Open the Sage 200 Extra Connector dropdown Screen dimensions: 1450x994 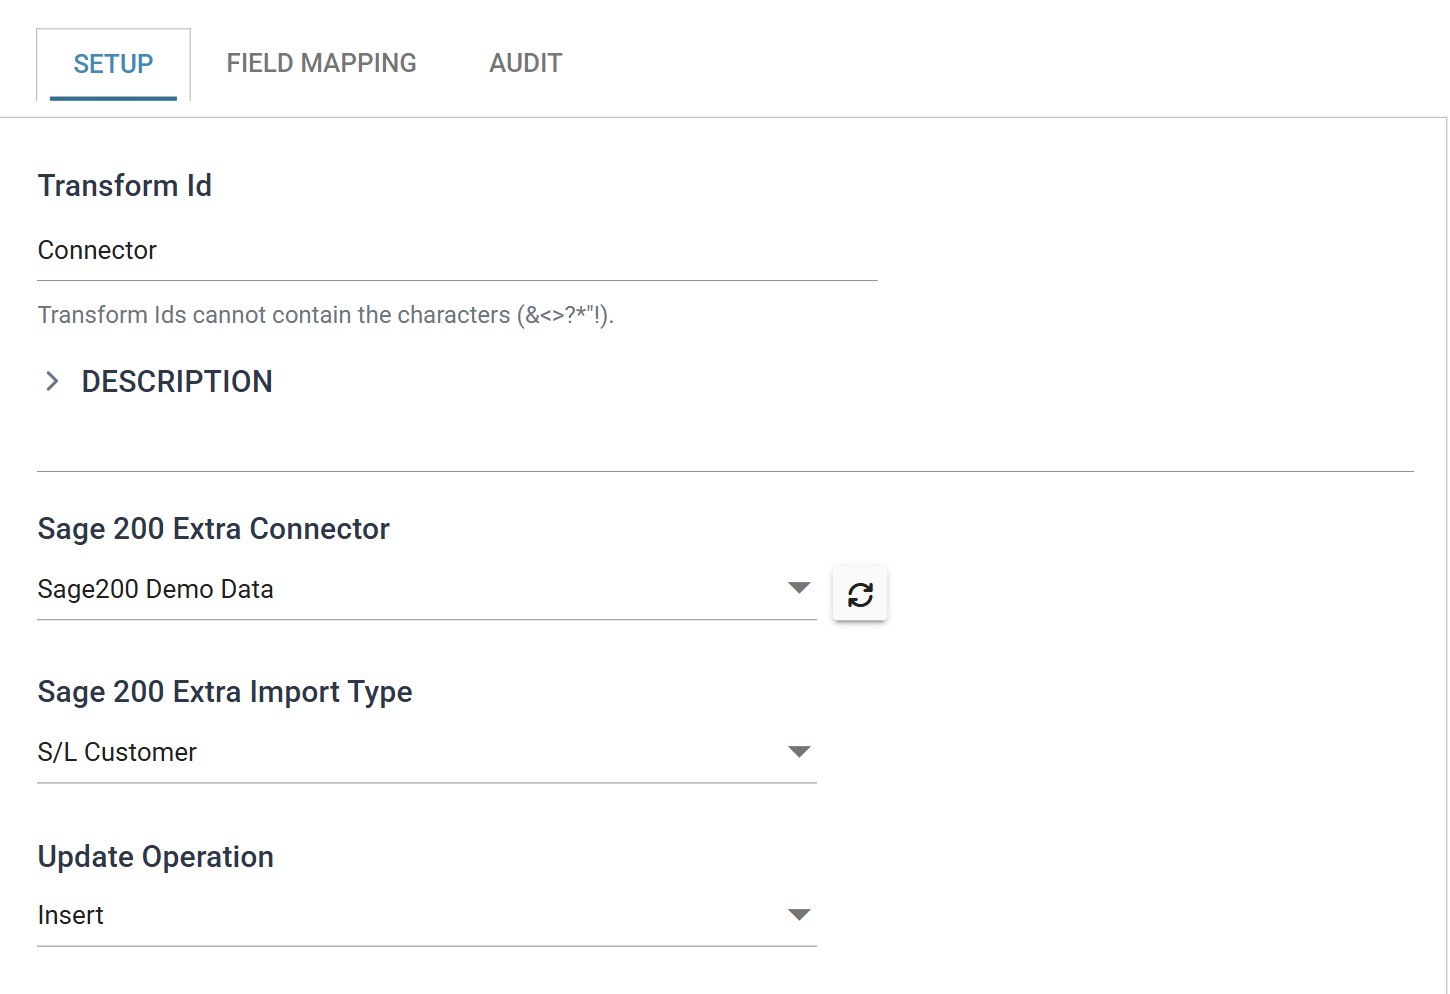pyautogui.click(x=427, y=589)
